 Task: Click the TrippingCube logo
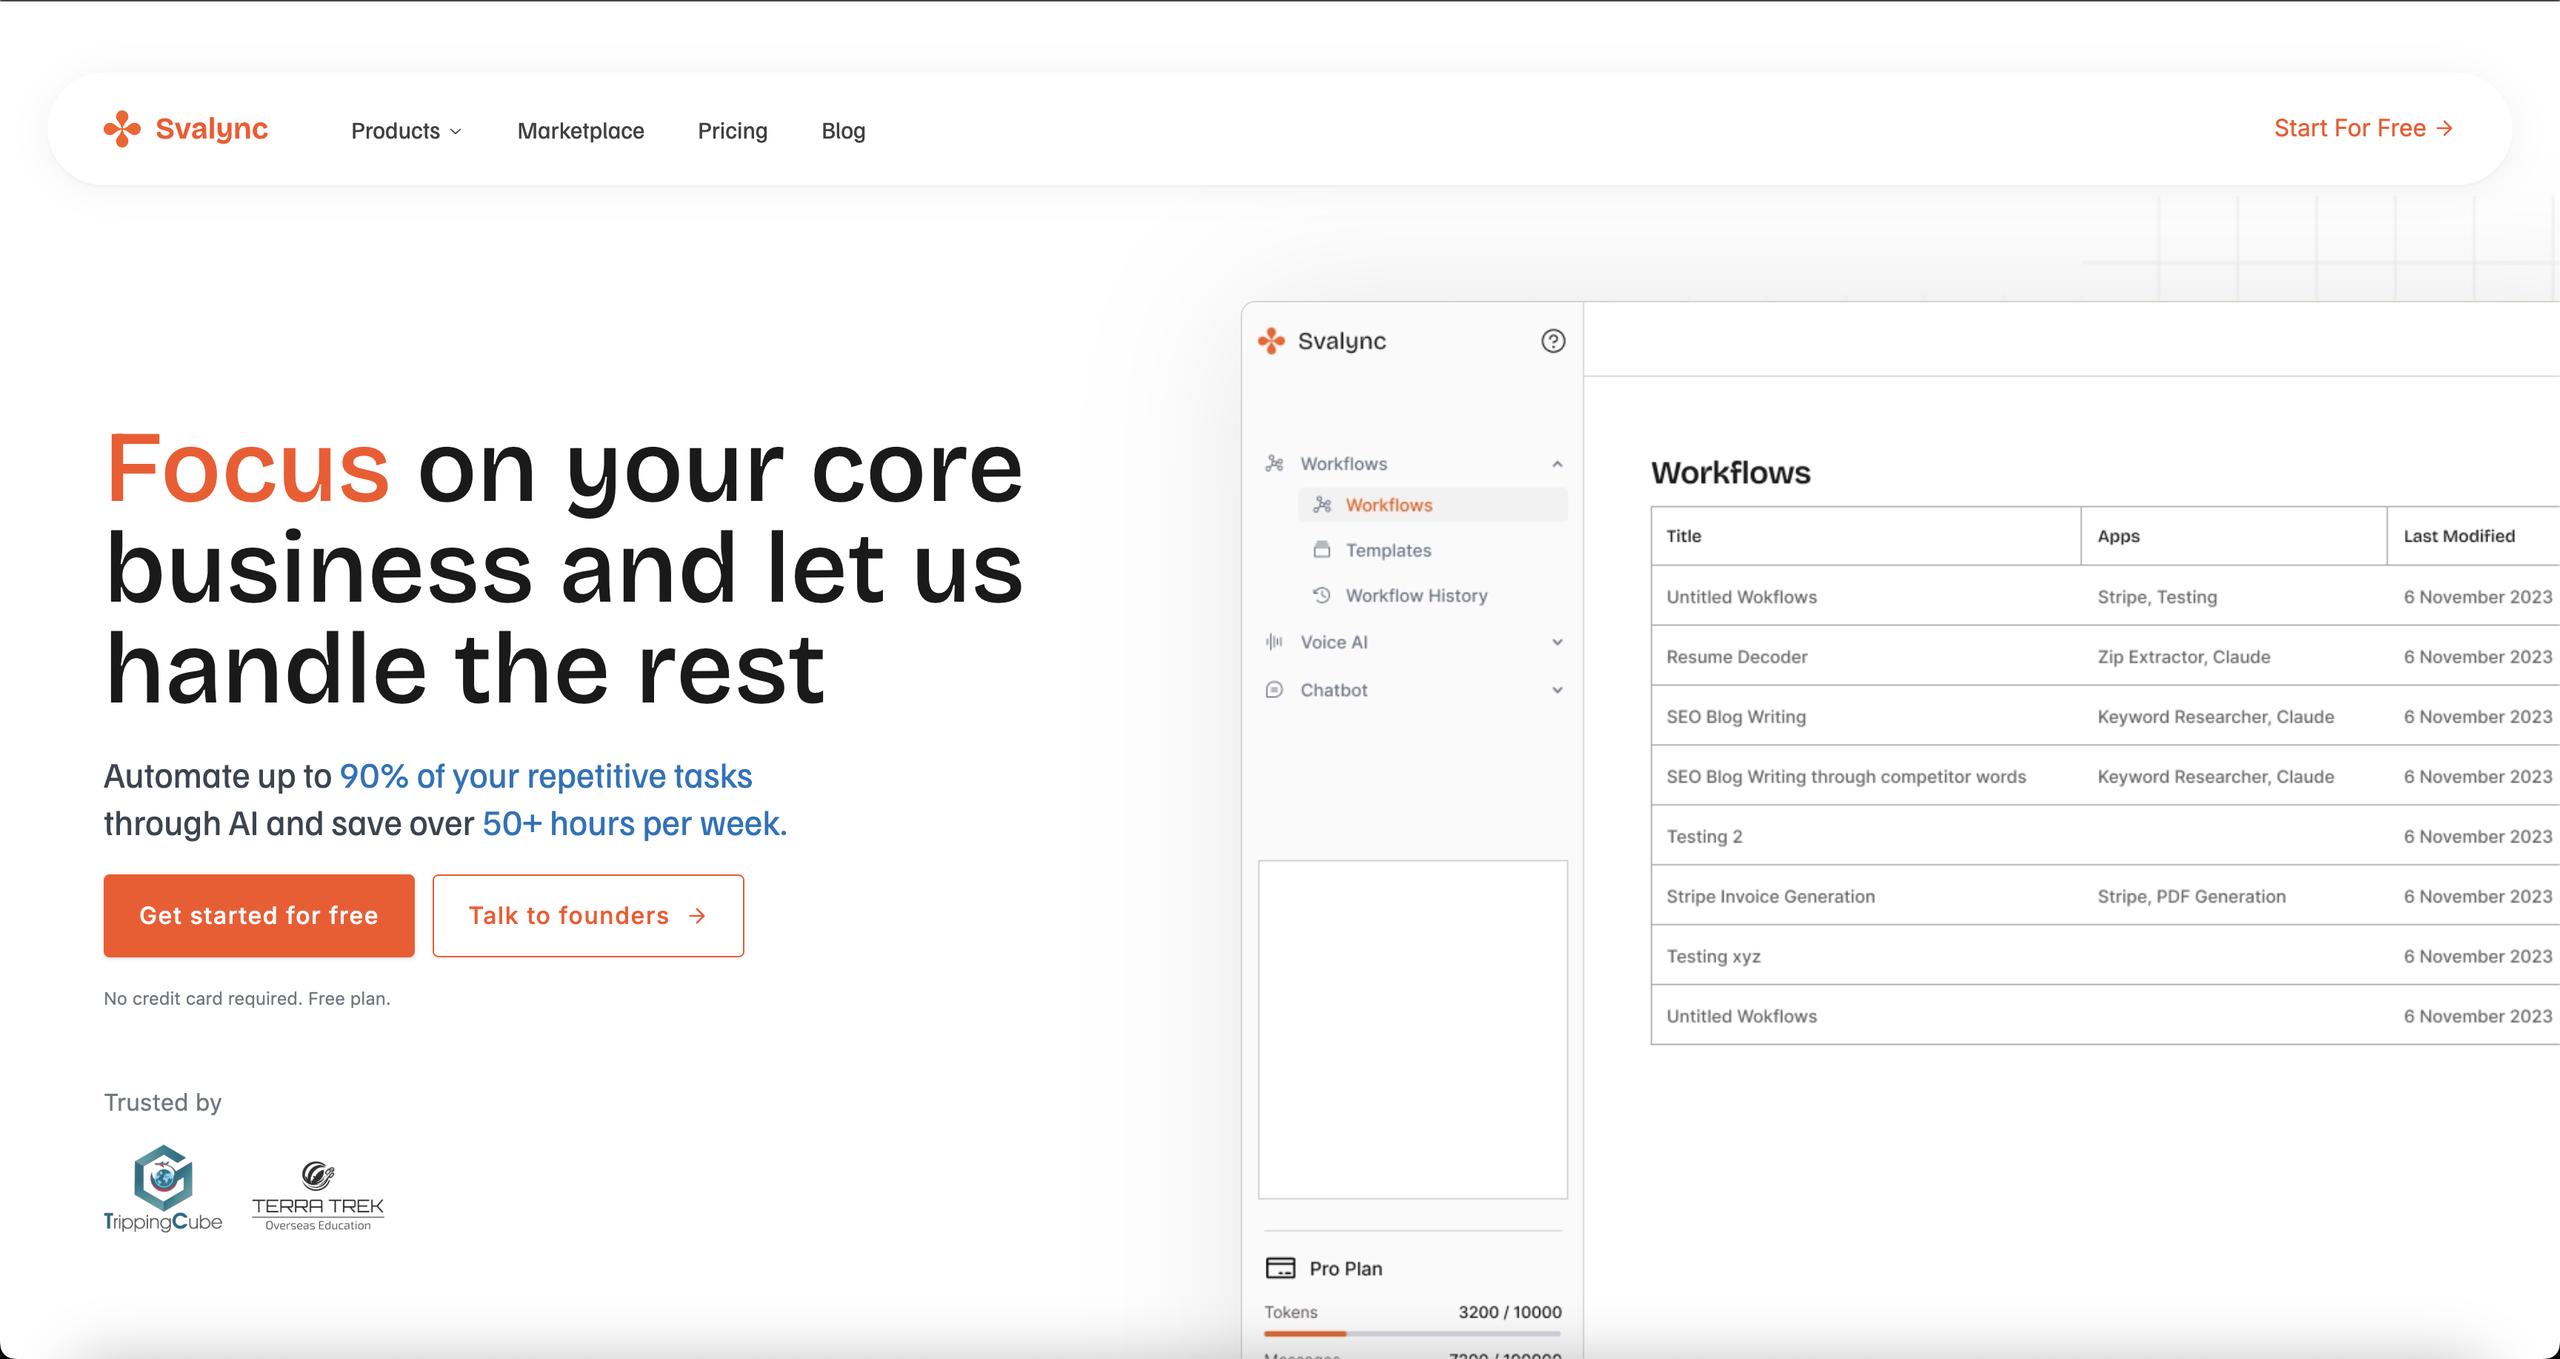[x=163, y=1188]
